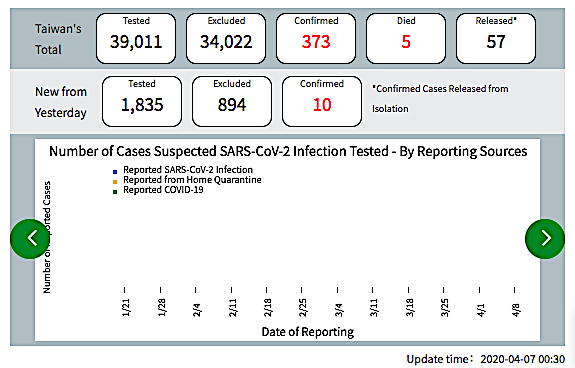Screen dimensions: 575x368
Task: Open new Confirmed card showing 10
Action: [x=322, y=102]
